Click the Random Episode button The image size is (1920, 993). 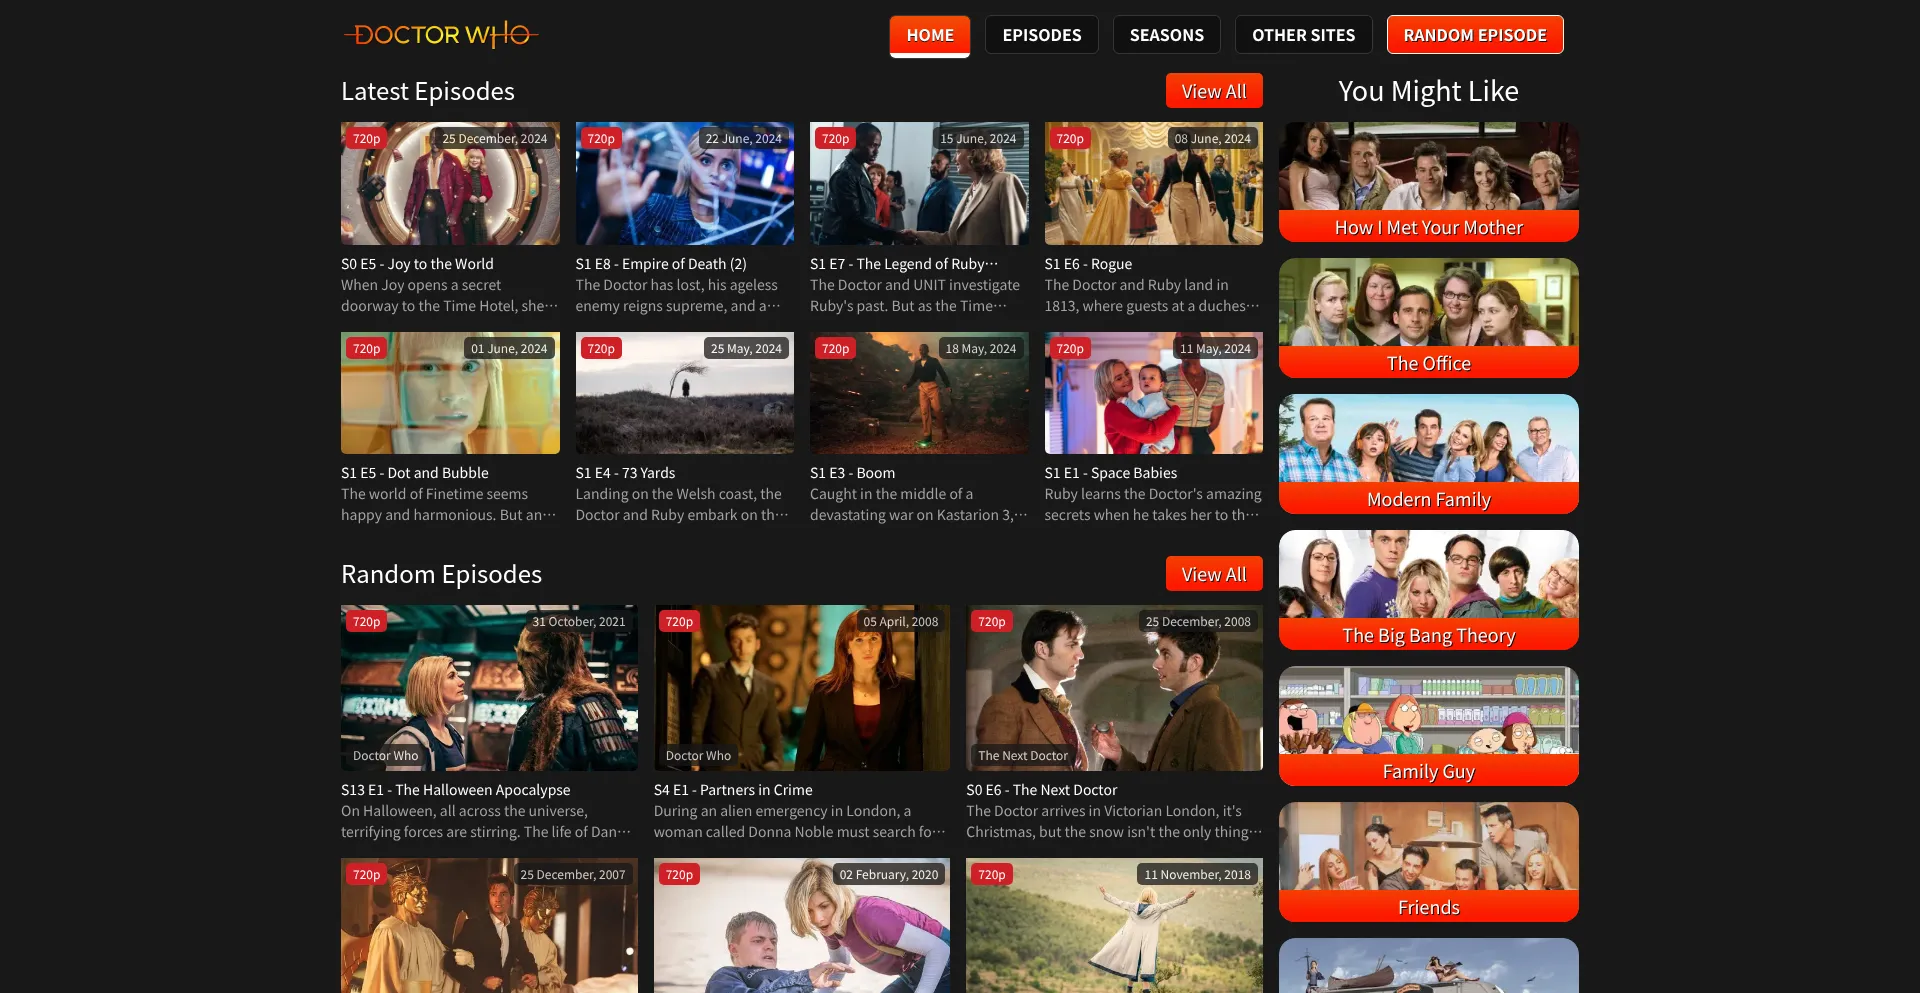click(1475, 35)
